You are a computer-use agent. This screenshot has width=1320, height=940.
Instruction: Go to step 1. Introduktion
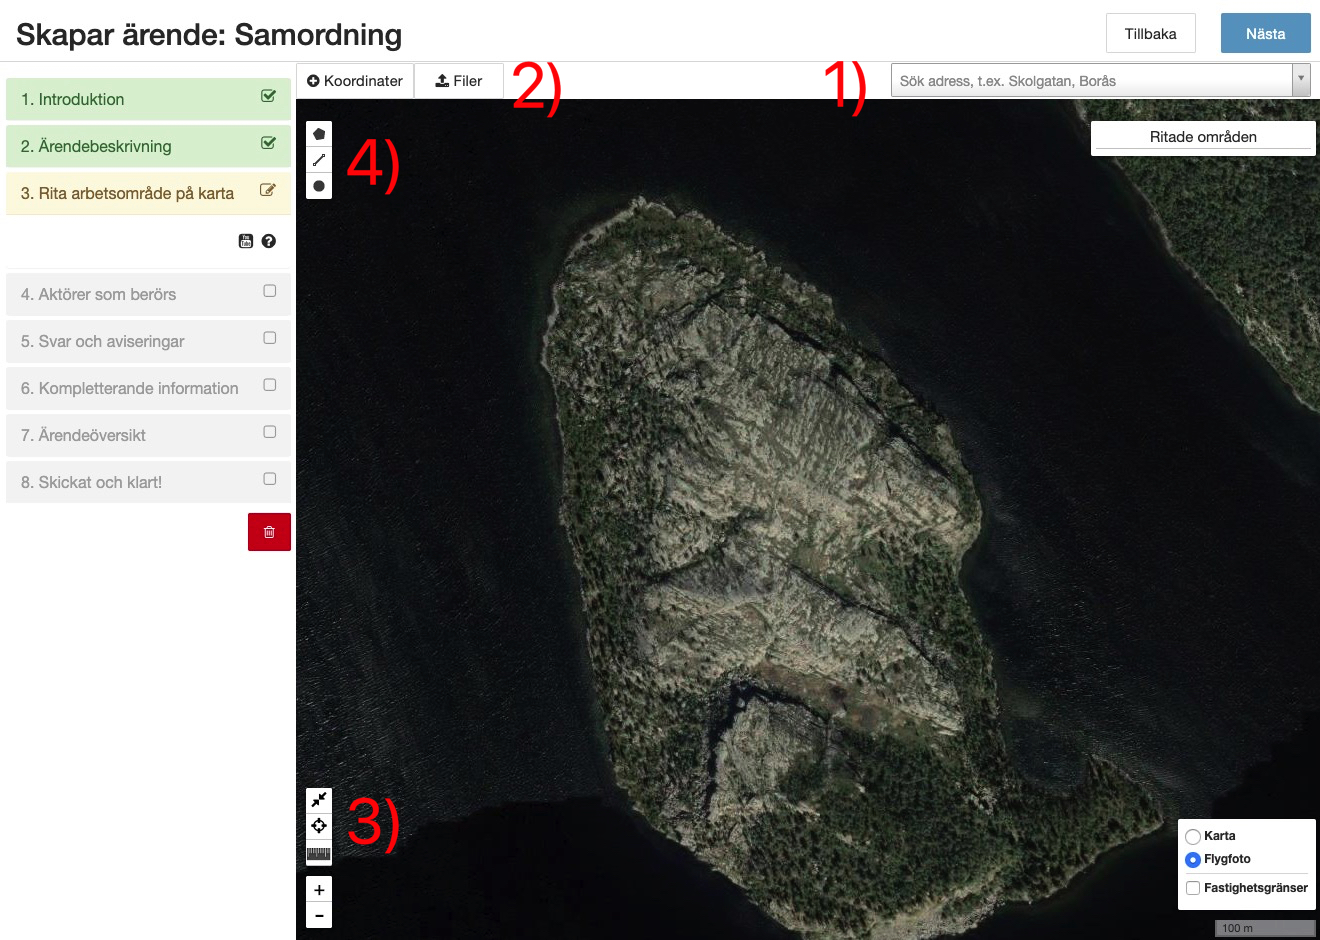(148, 99)
